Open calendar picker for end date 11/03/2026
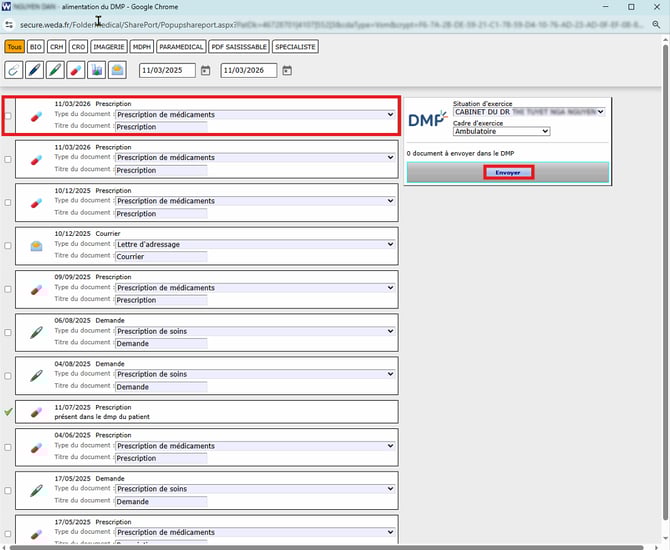The height and width of the screenshot is (550, 670). tap(287, 71)
